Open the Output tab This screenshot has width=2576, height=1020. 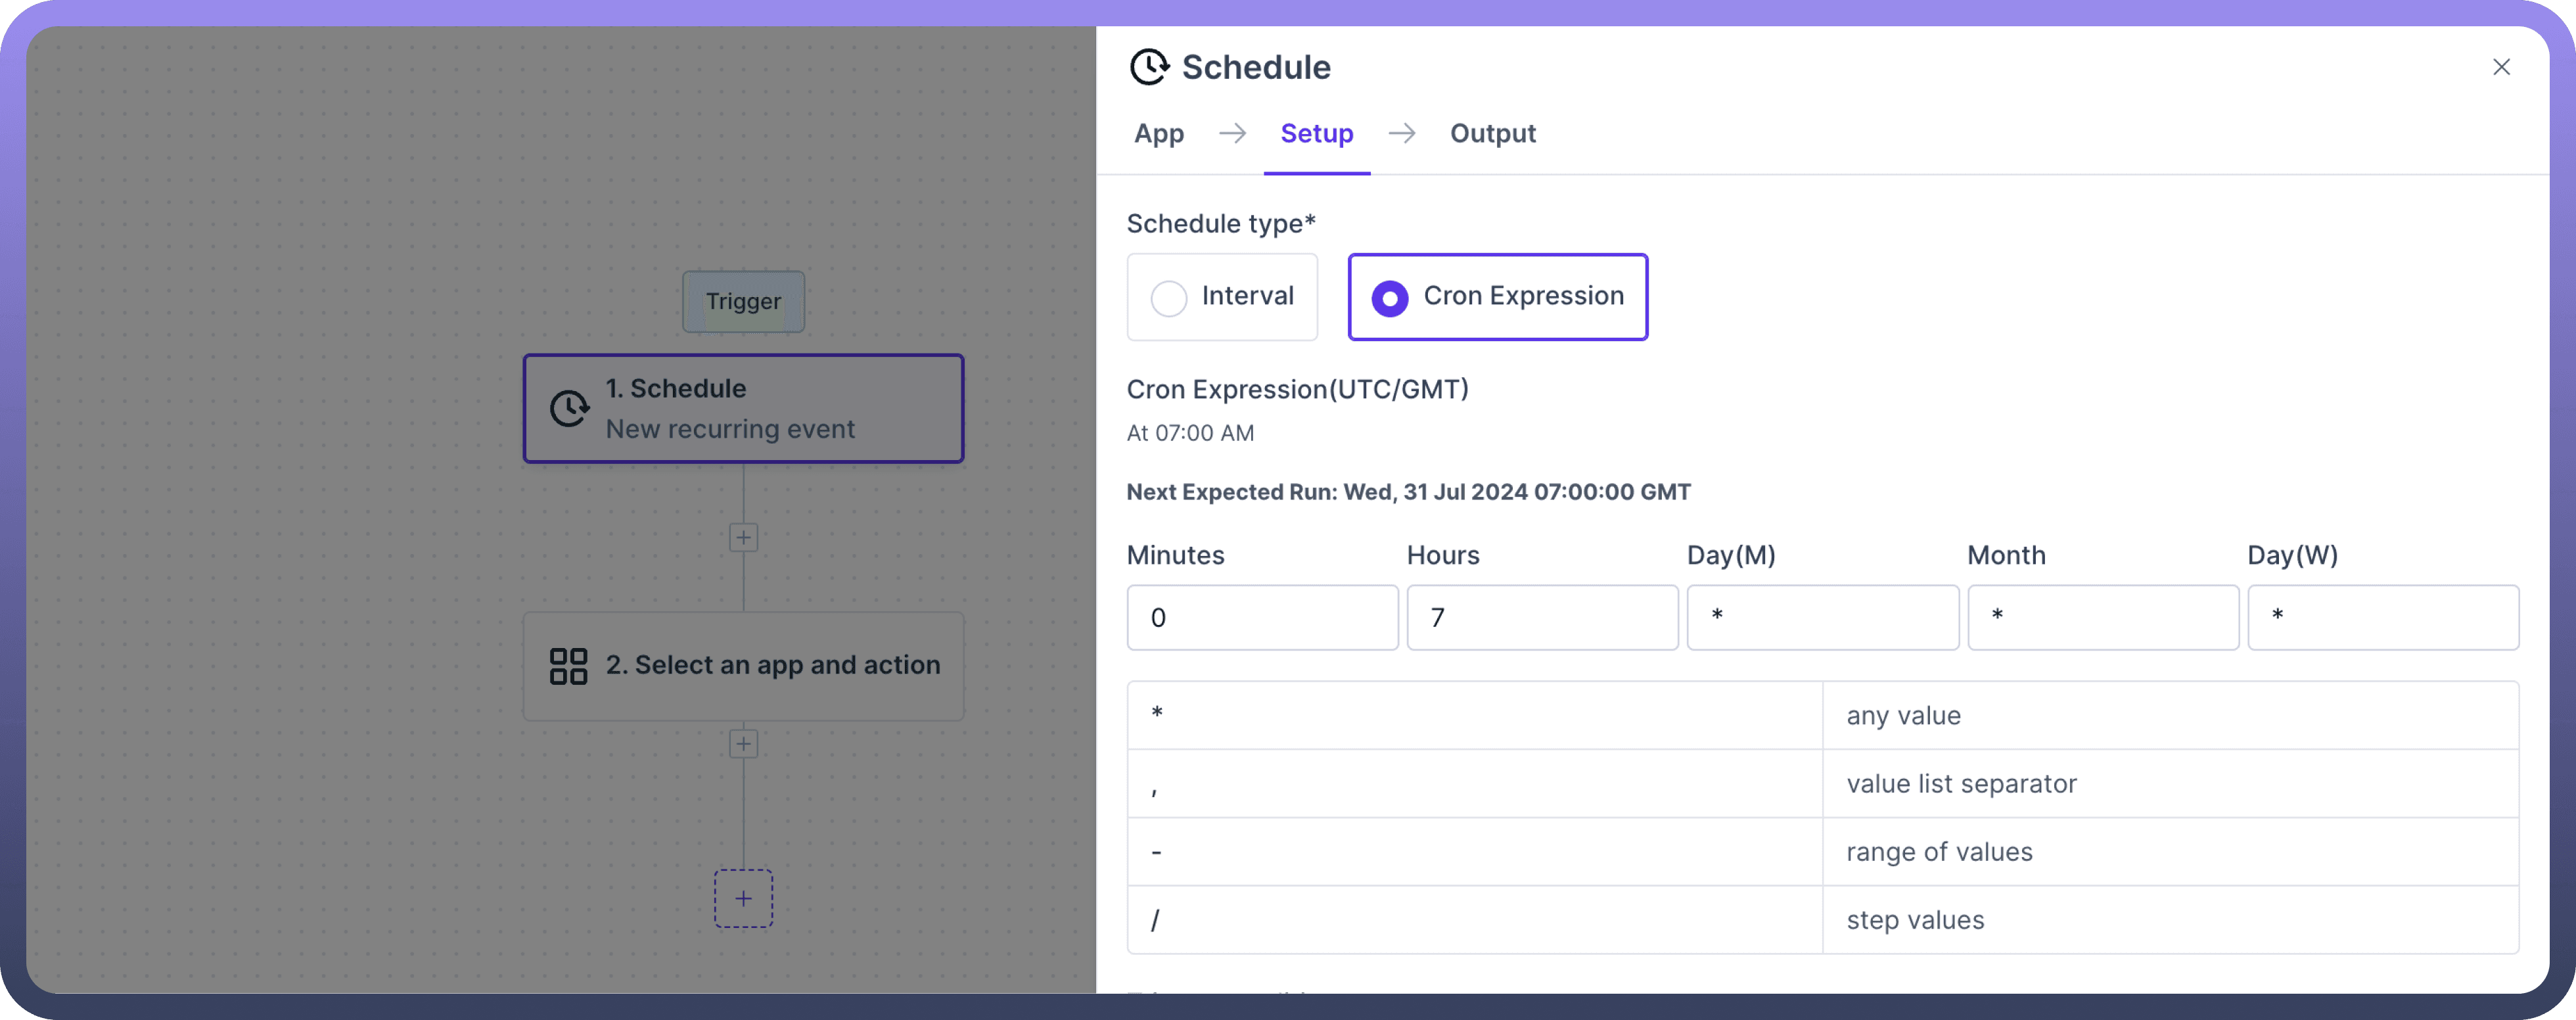click(1492, 134)
